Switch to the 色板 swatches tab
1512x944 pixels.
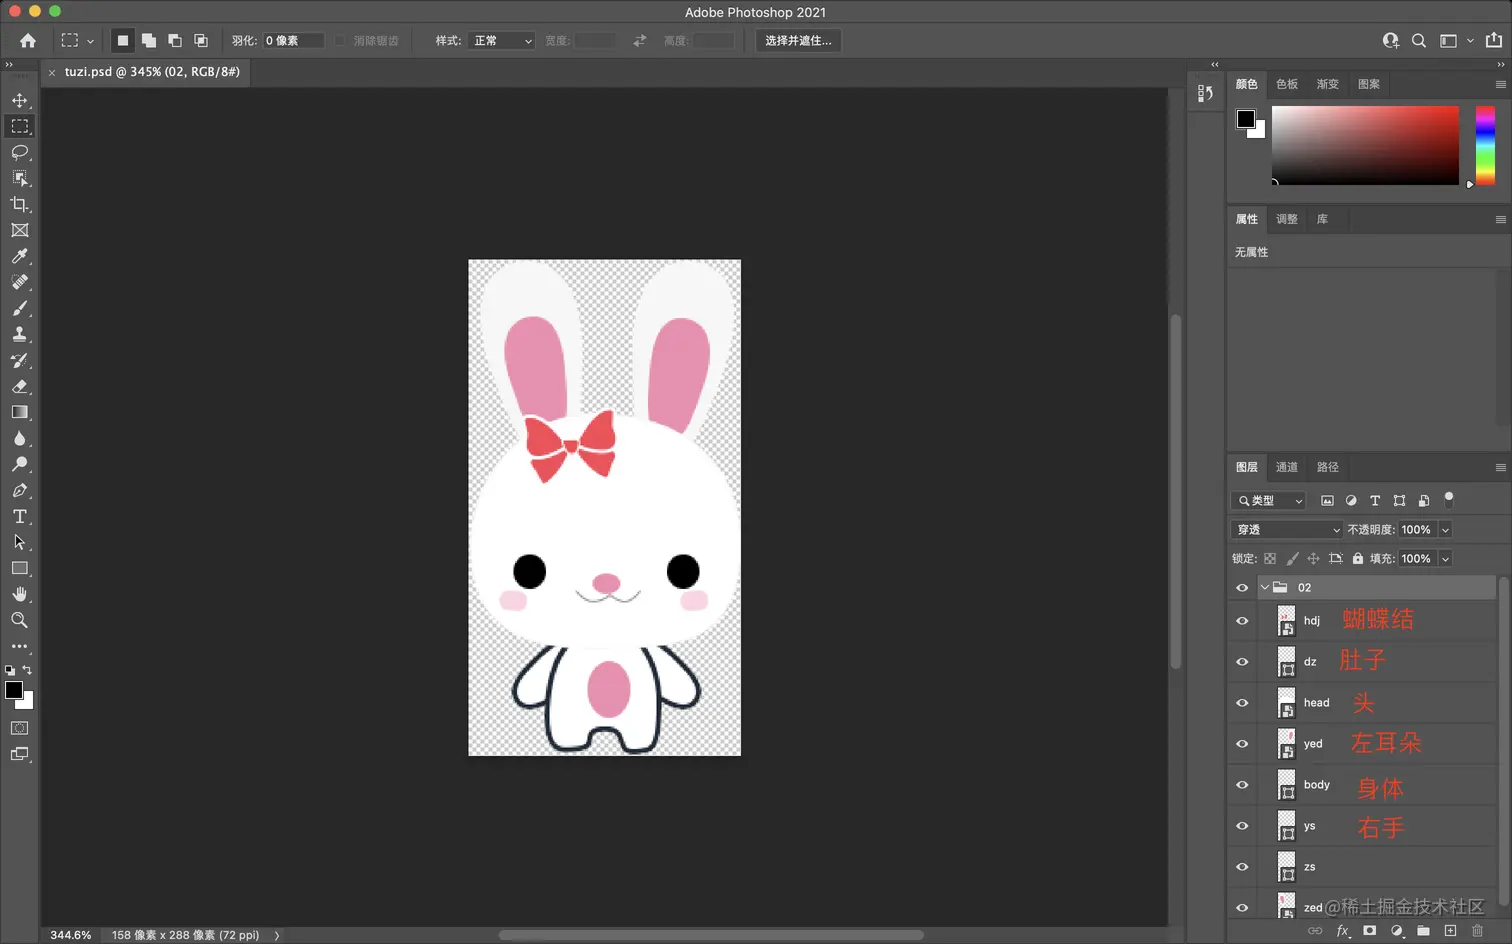(x=1287, y=84)
